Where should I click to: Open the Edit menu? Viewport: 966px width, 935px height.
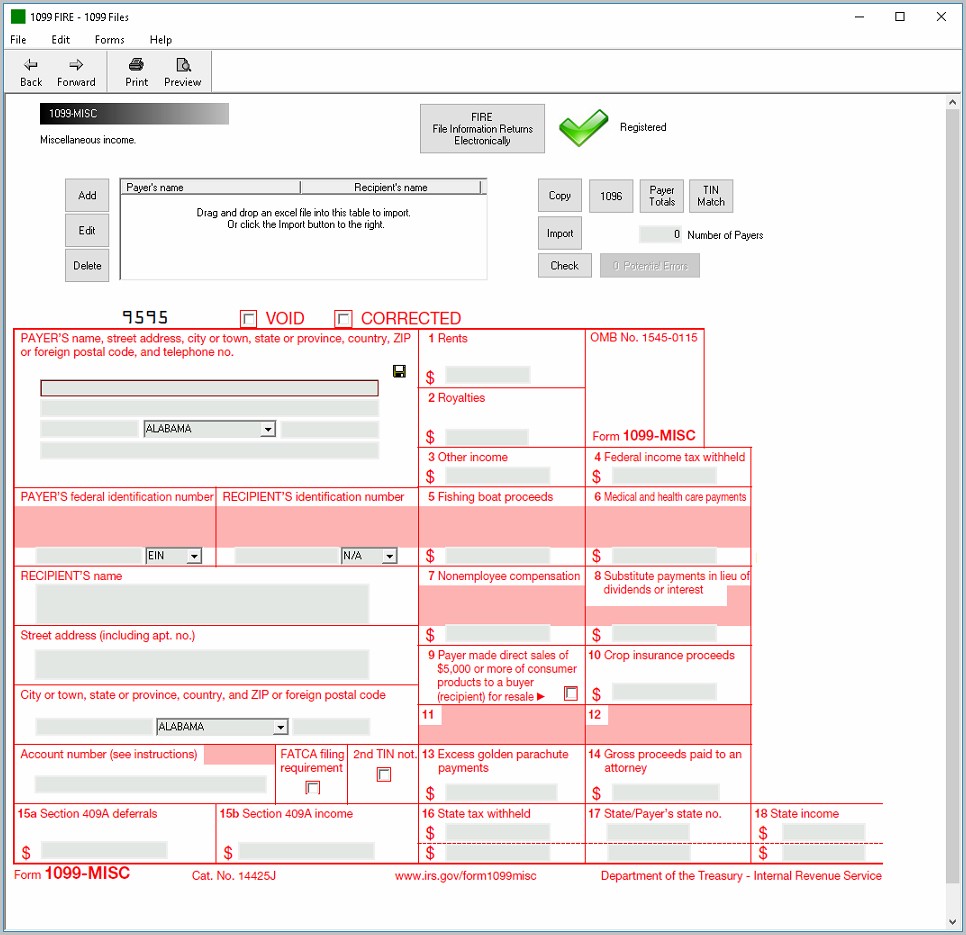(x=61, y=40)
